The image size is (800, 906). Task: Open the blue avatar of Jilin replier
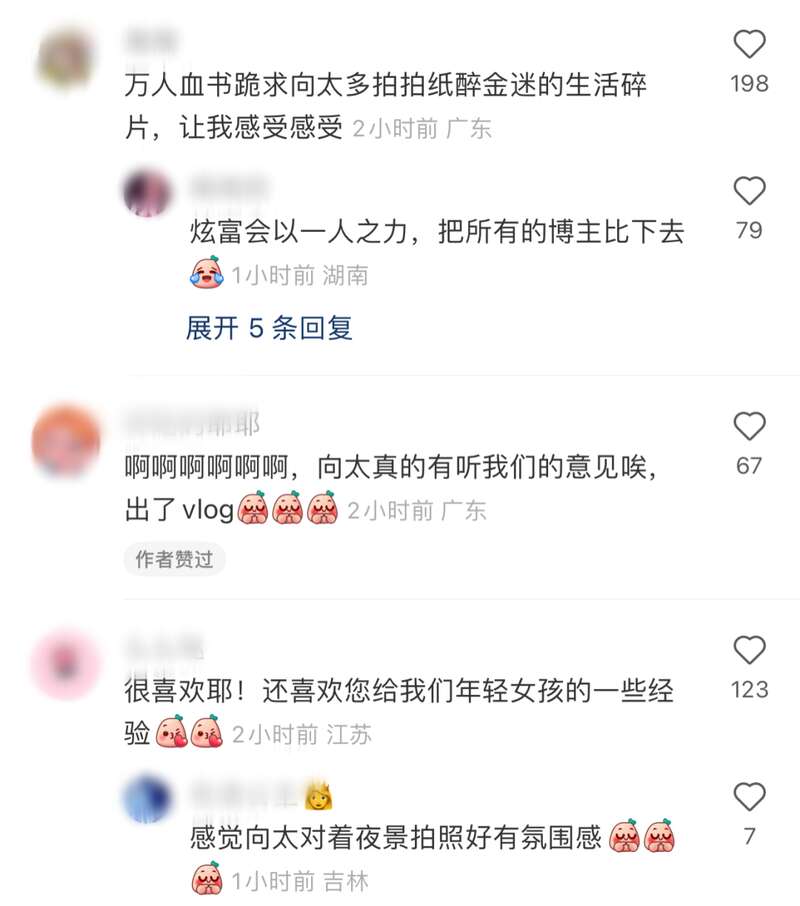click(147, 798)
